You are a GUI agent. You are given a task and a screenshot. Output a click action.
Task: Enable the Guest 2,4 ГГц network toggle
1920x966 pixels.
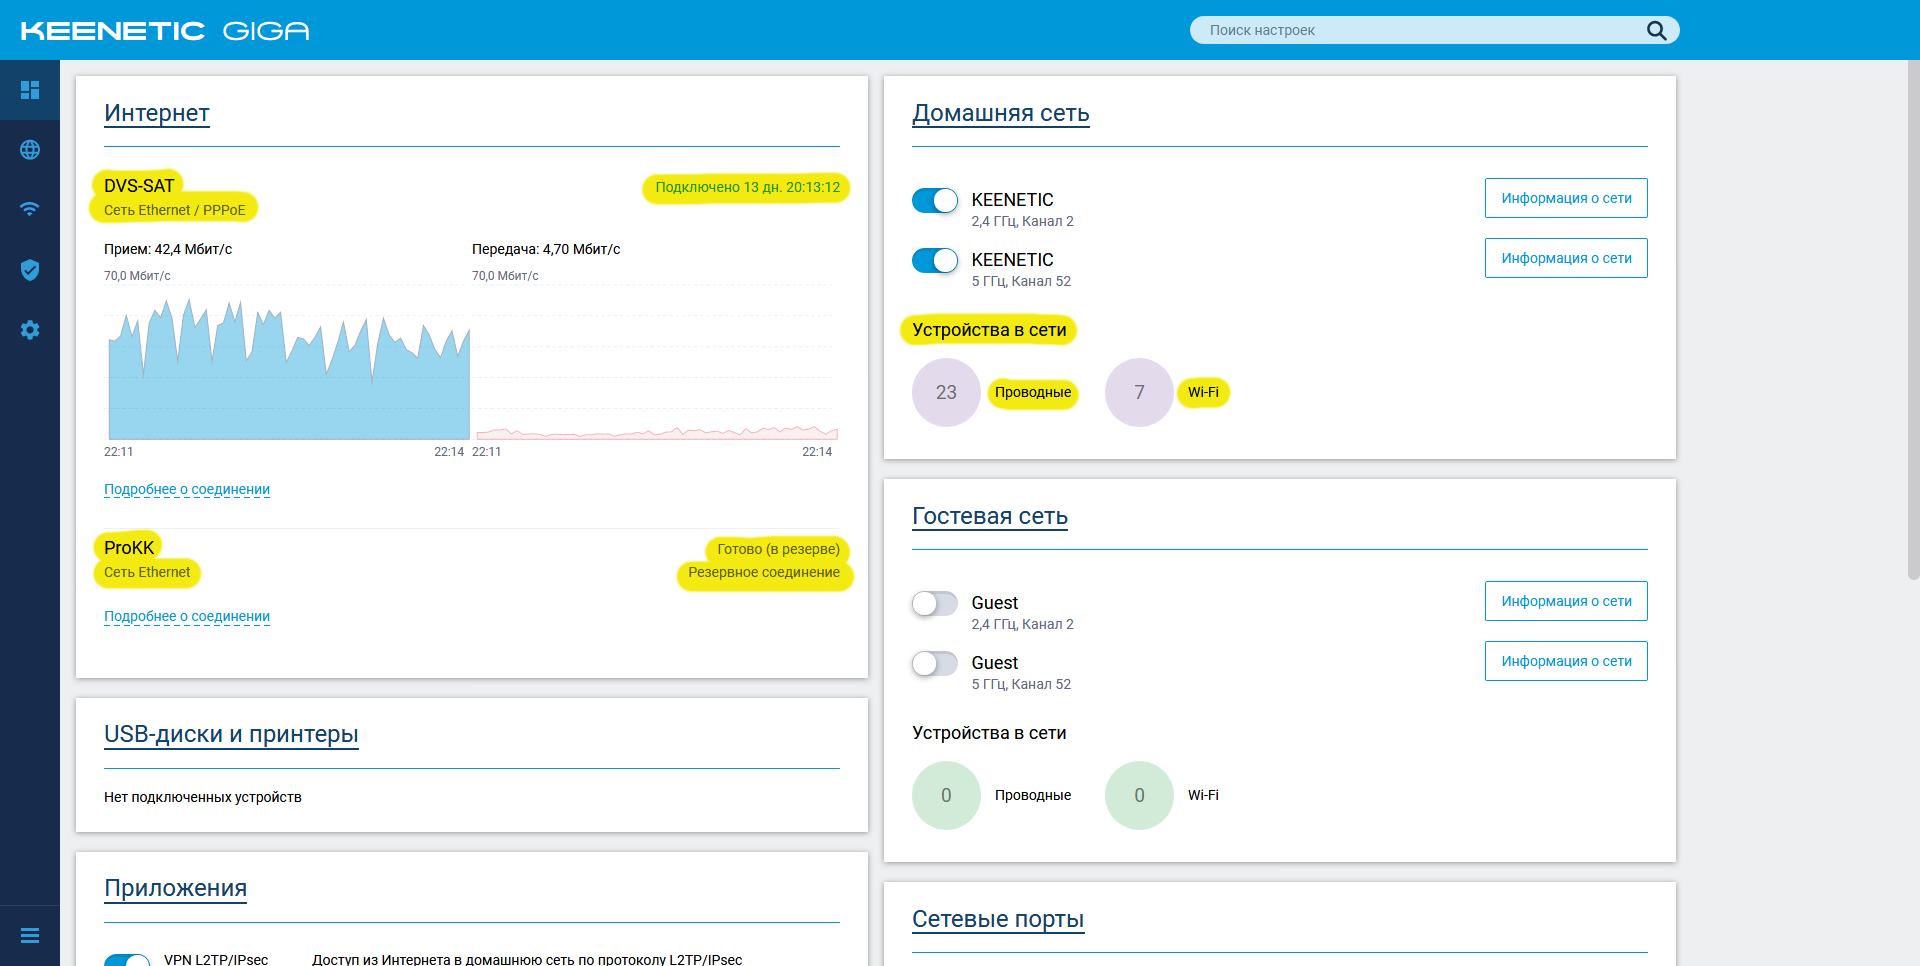(x=935, y=603)
